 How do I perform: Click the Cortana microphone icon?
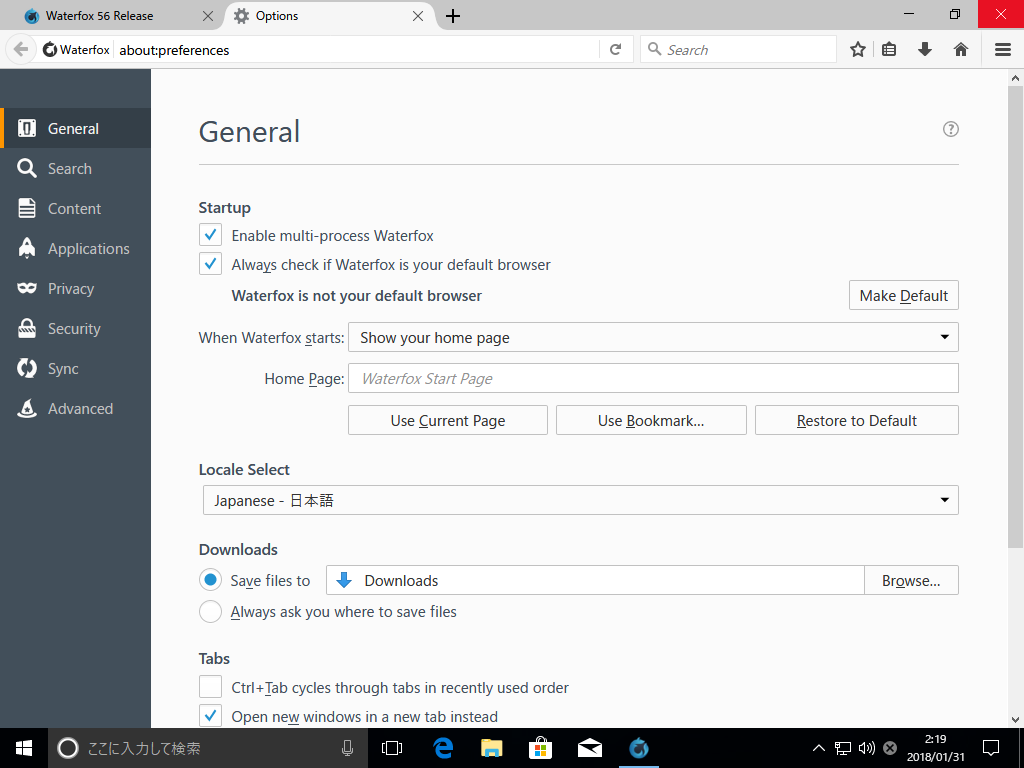(x=347, y=748)
